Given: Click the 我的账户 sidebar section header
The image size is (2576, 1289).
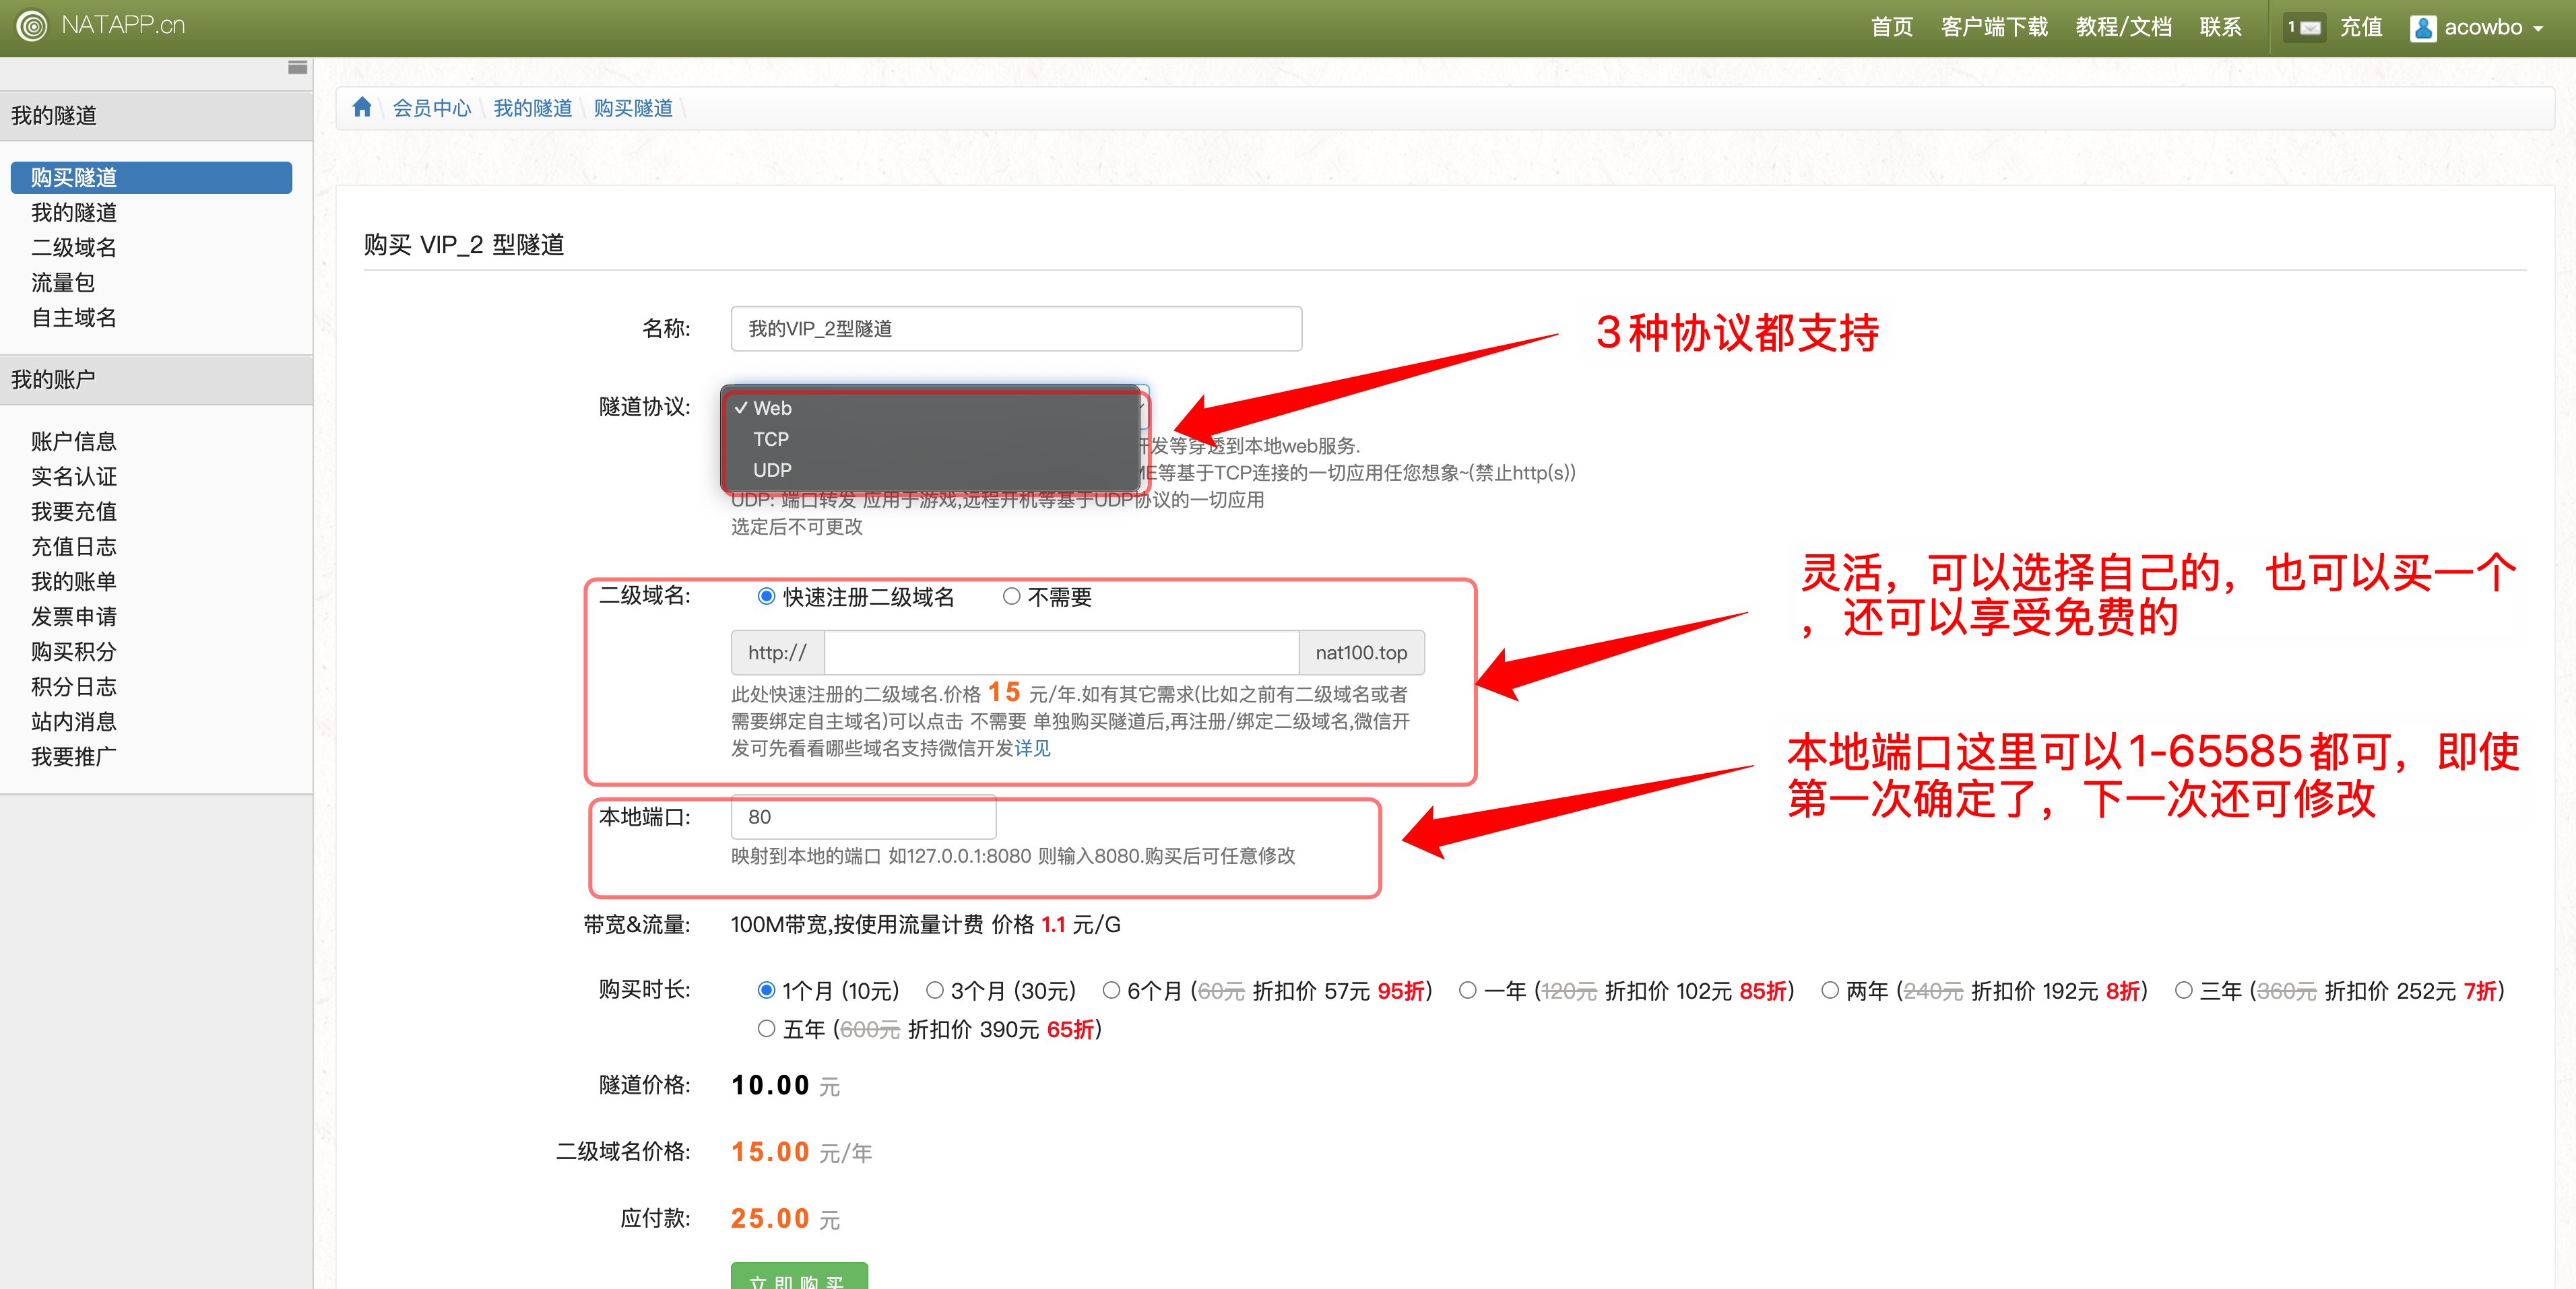Looking at the screenshot, I should point(156,379).
